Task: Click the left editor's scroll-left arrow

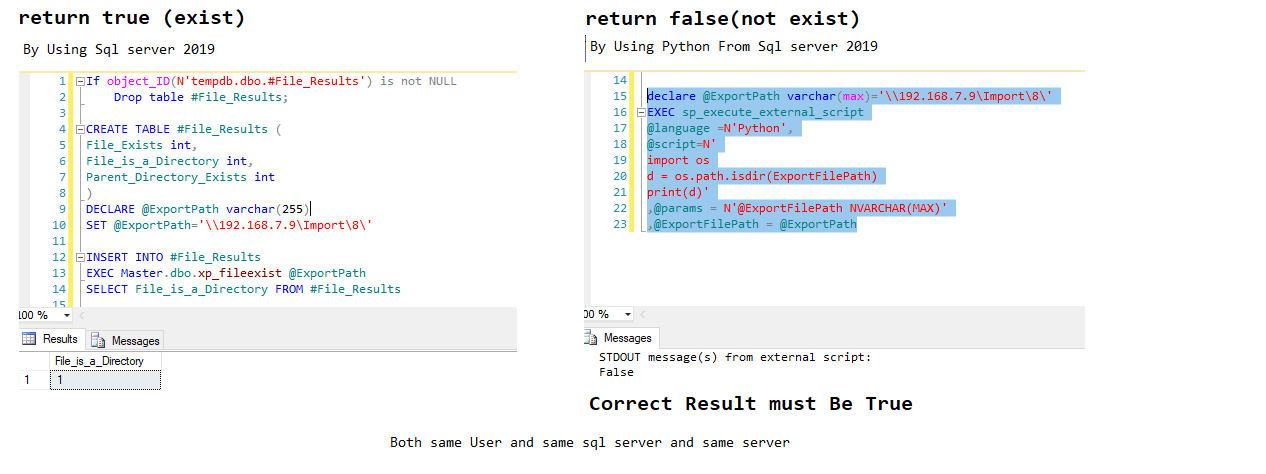Action: point(81,315)
